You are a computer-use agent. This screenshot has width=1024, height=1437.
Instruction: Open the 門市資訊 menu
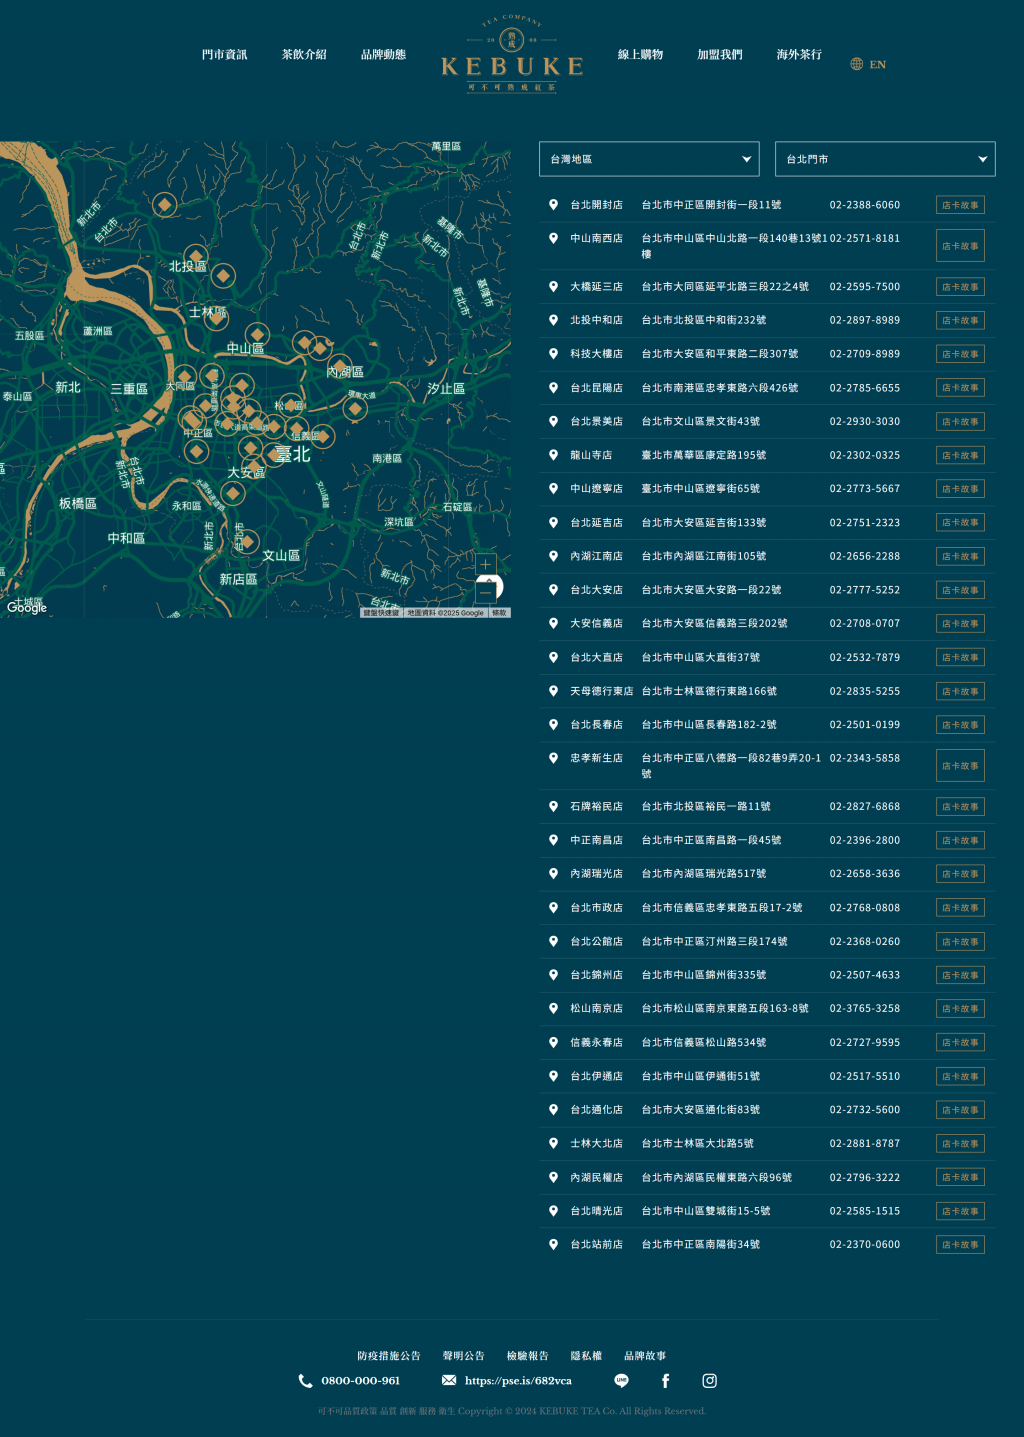(224, 55)
